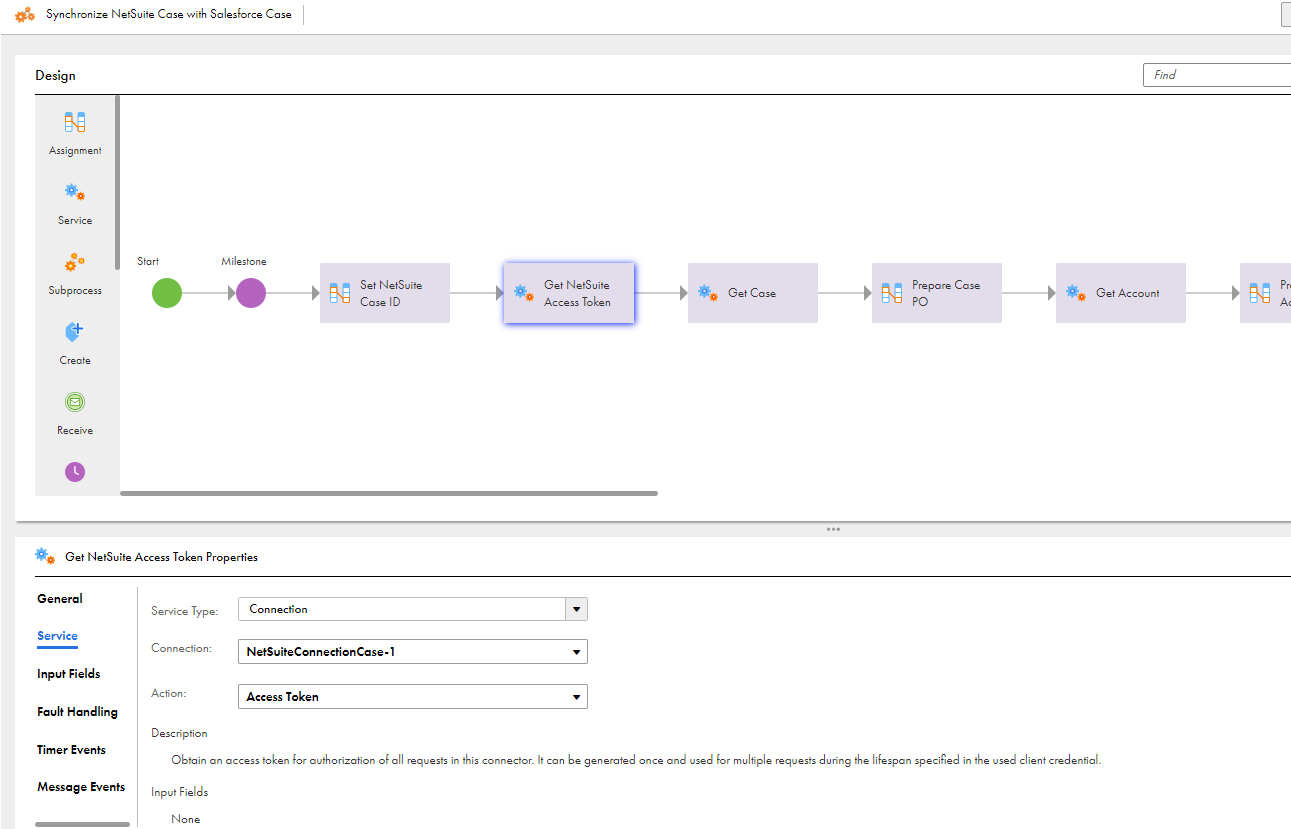Click the canvas horizontal scrollbar
The width and height of the screenshot is (1291, 829).
click(389, 493)
